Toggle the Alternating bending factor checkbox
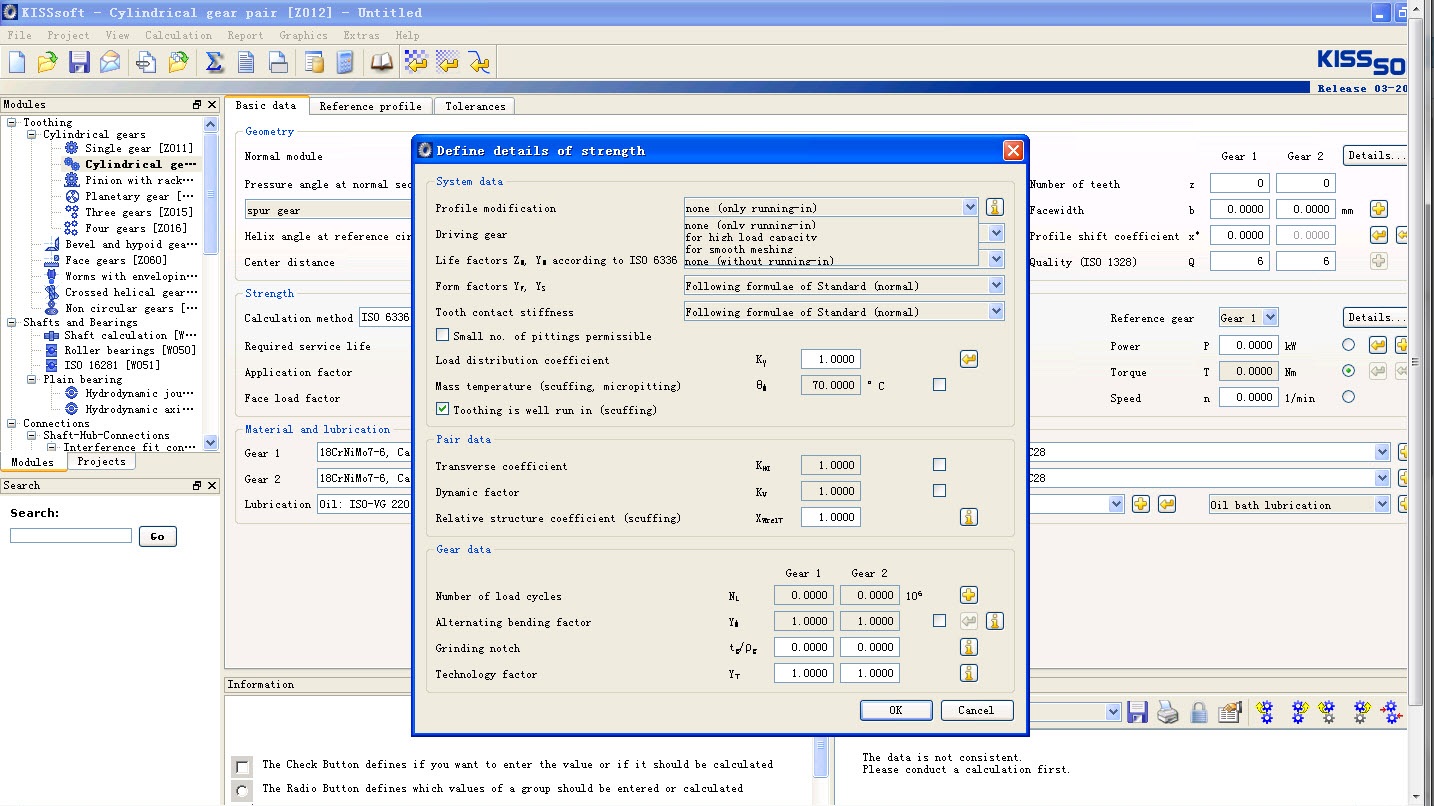Viewport: 1434px width, 806px height. click(x=939, y=620)
